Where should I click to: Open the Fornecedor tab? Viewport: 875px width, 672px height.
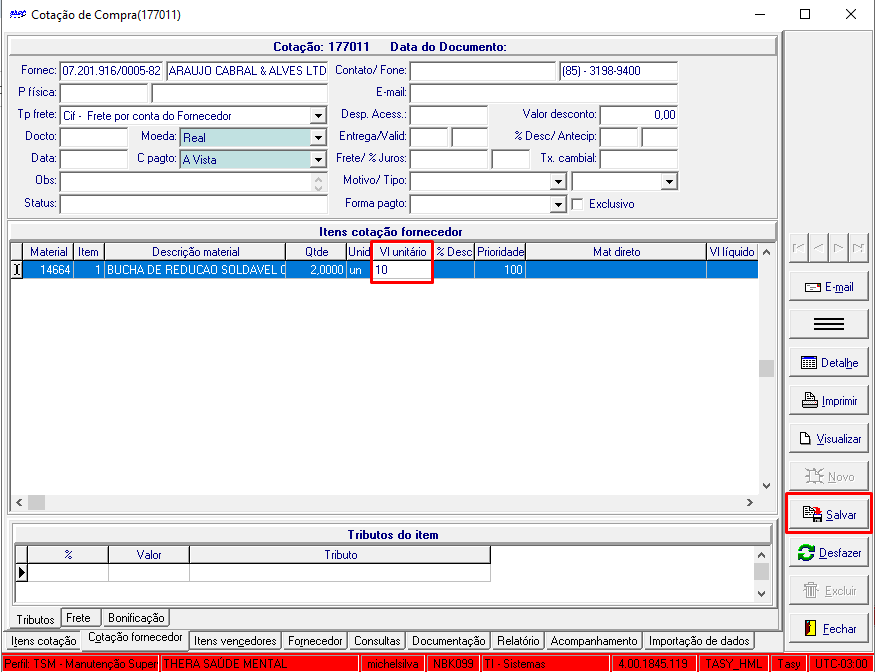(315, 641)
